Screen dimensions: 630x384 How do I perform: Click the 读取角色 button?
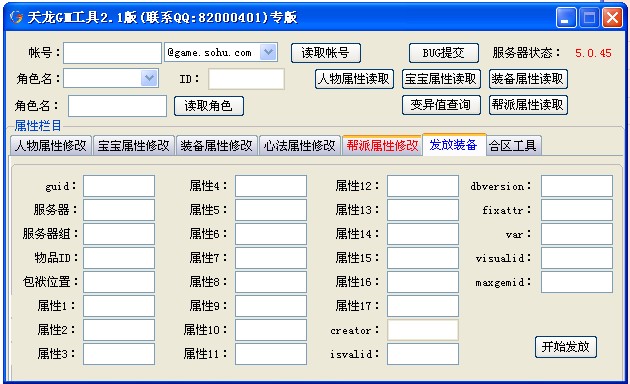[x=209, y=106]
